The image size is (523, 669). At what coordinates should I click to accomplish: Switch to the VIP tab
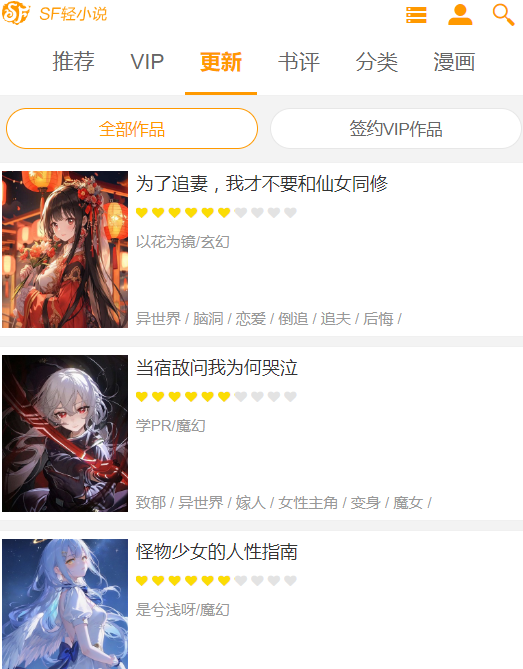tap(147, 62)
